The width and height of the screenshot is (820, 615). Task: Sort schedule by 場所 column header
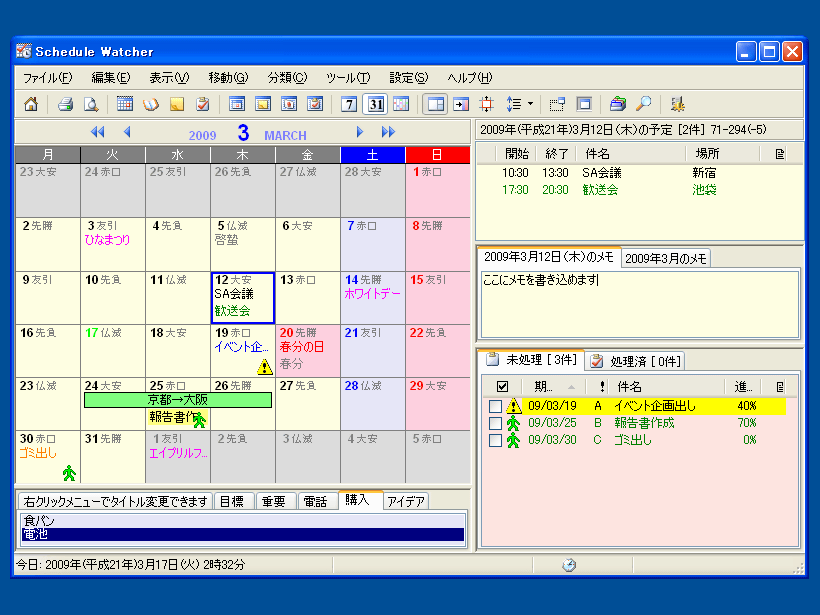(x=723, y=154)
